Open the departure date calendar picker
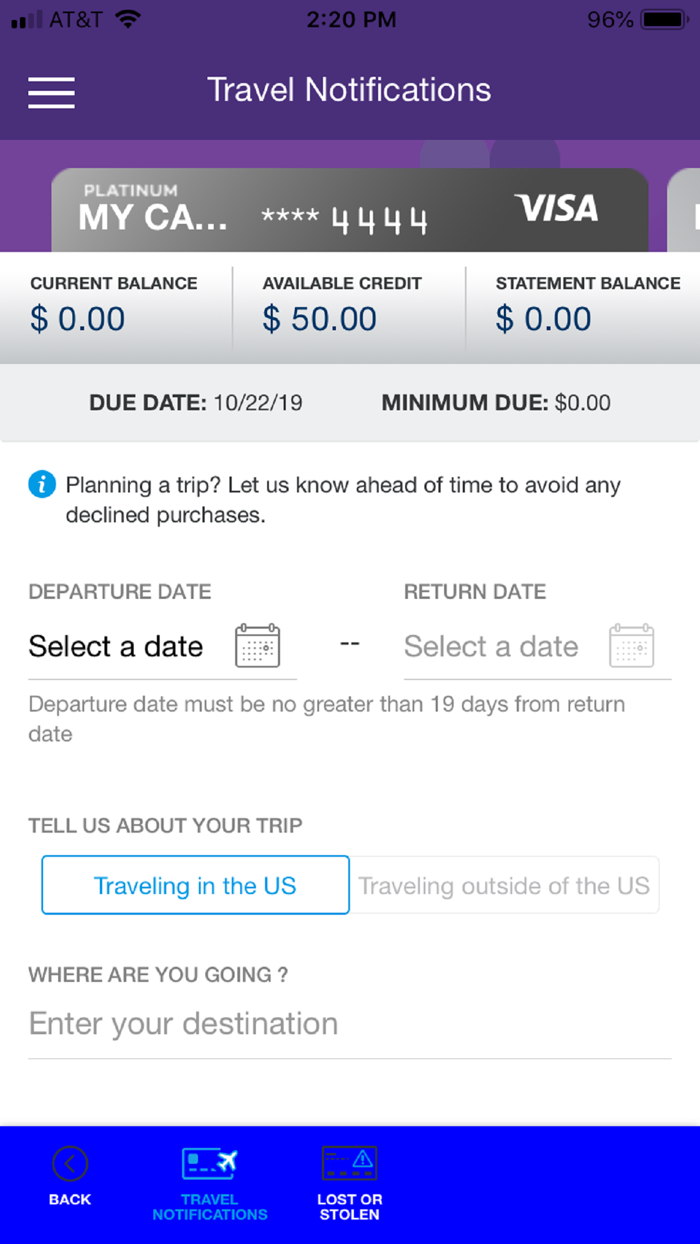This screenshot has height=1244, width=700. click(257, 646)
